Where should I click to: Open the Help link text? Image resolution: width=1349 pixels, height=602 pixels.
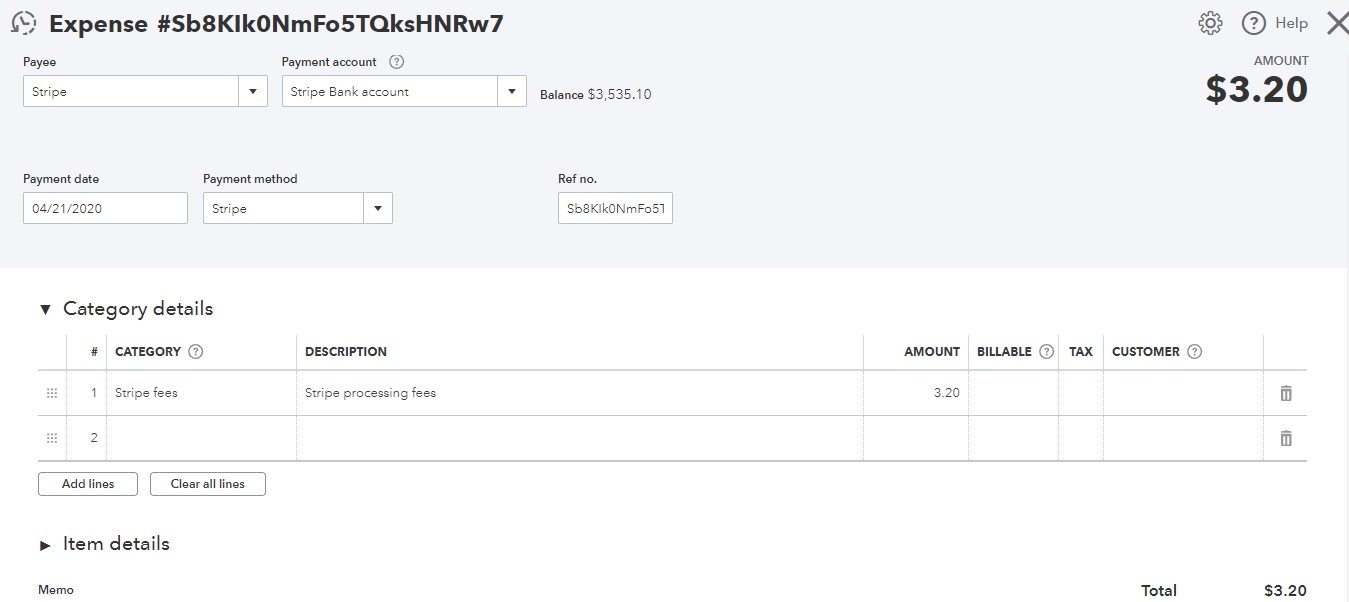(x=1291, y=23)
